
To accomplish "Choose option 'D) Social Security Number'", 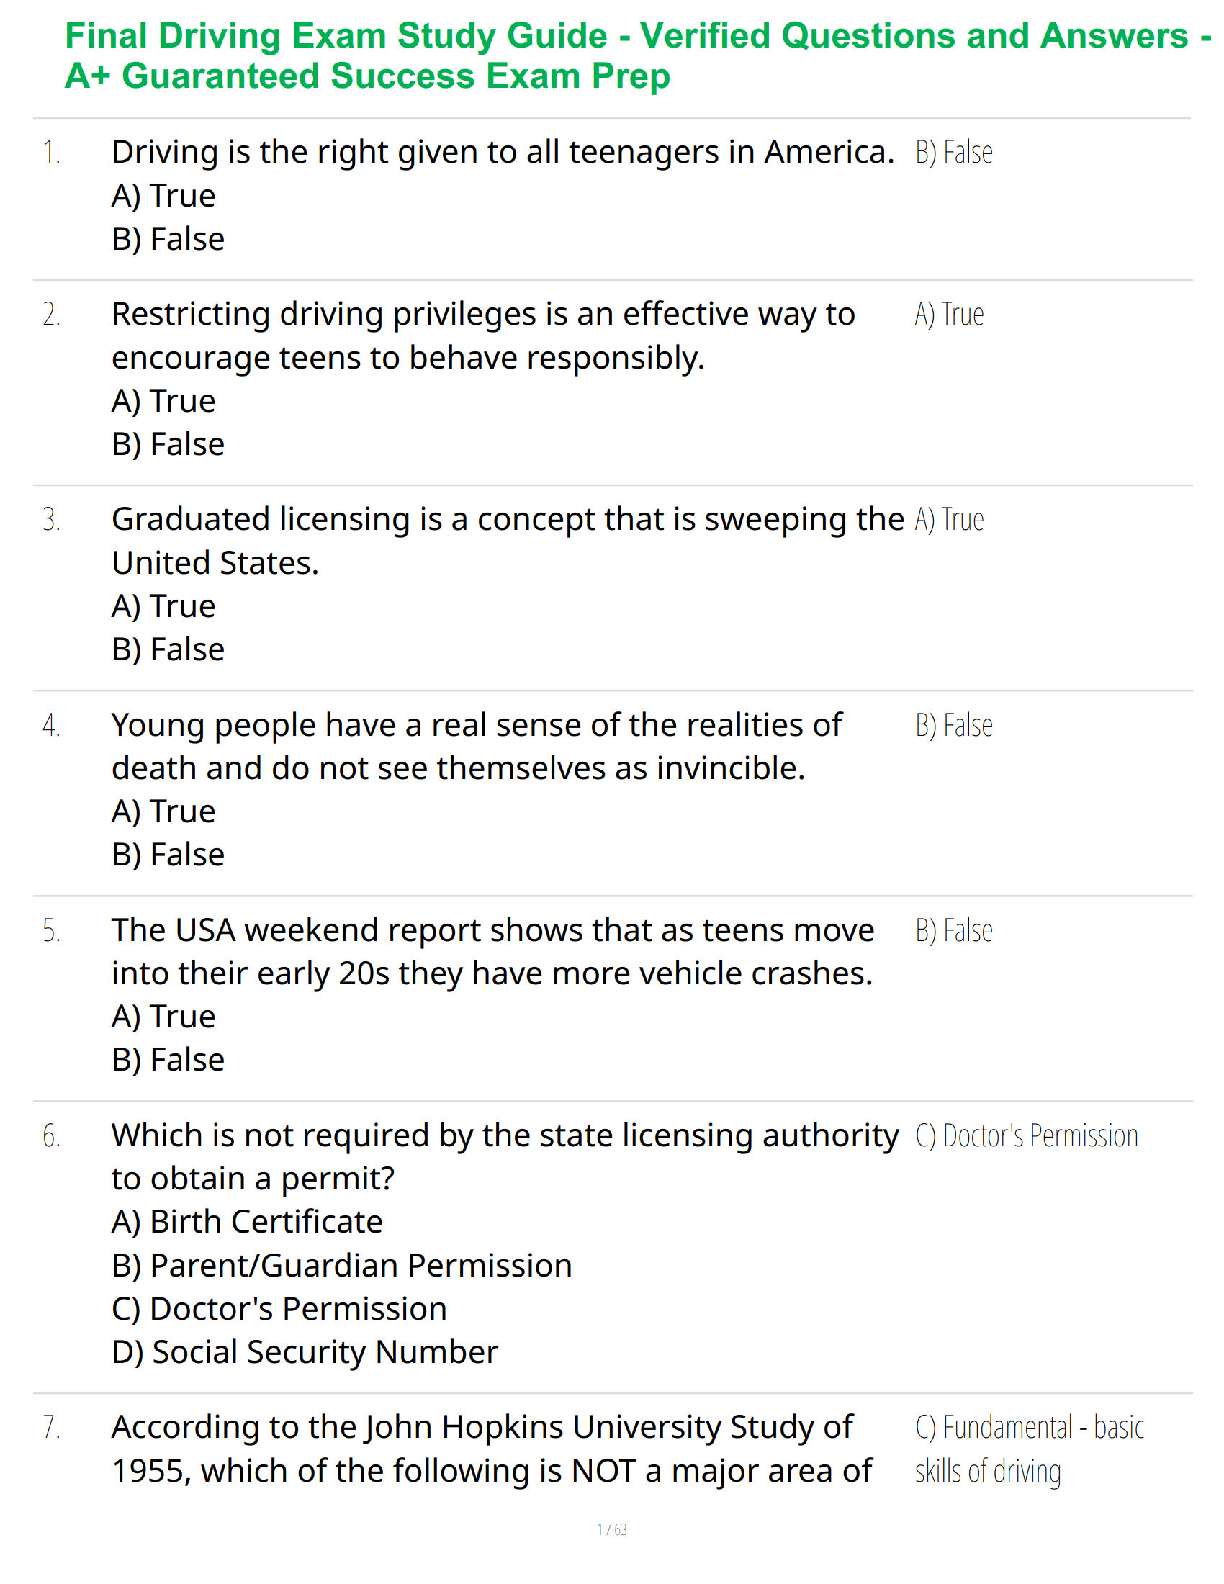I will (305, 1352).
